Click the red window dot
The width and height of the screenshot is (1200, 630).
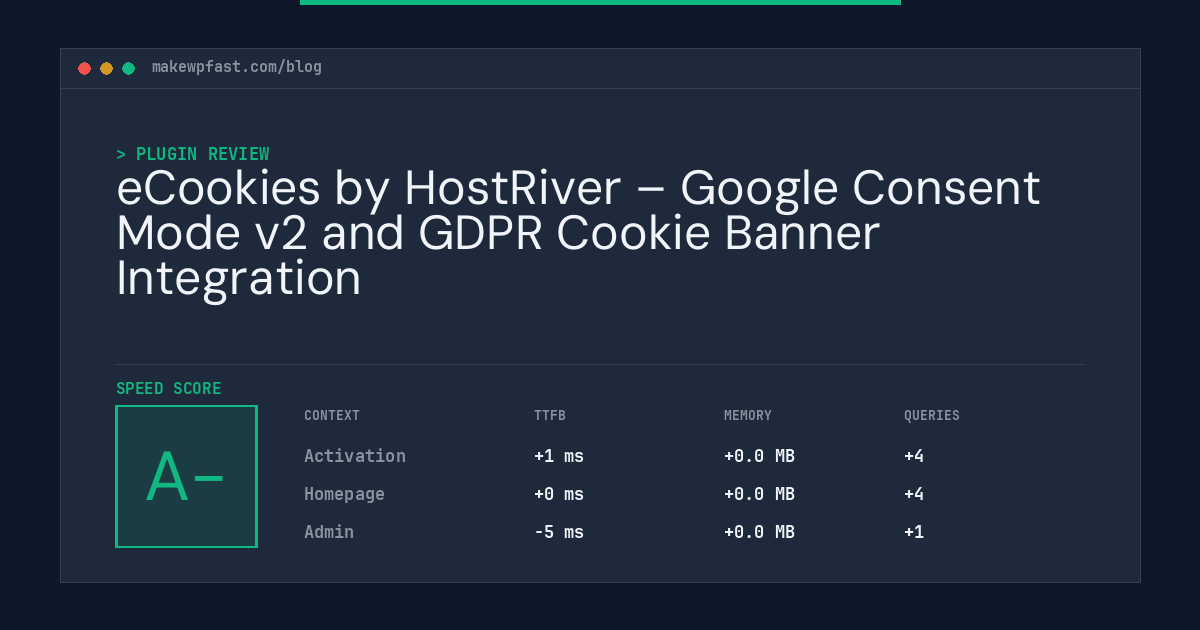click(x=84, y=68)
